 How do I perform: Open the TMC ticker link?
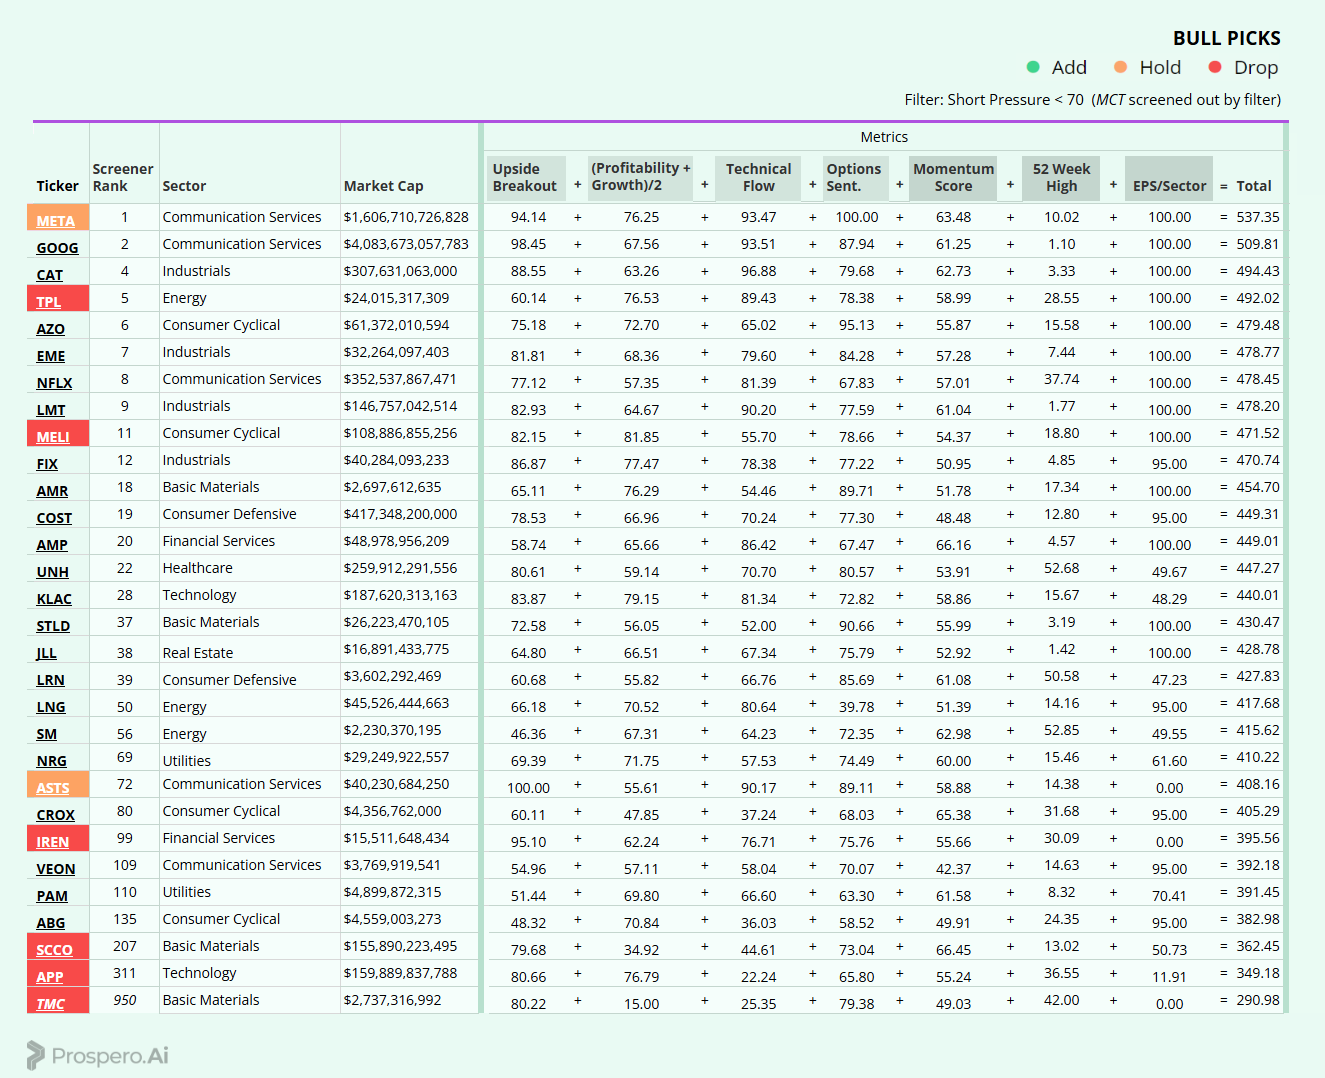(50, 1004)
